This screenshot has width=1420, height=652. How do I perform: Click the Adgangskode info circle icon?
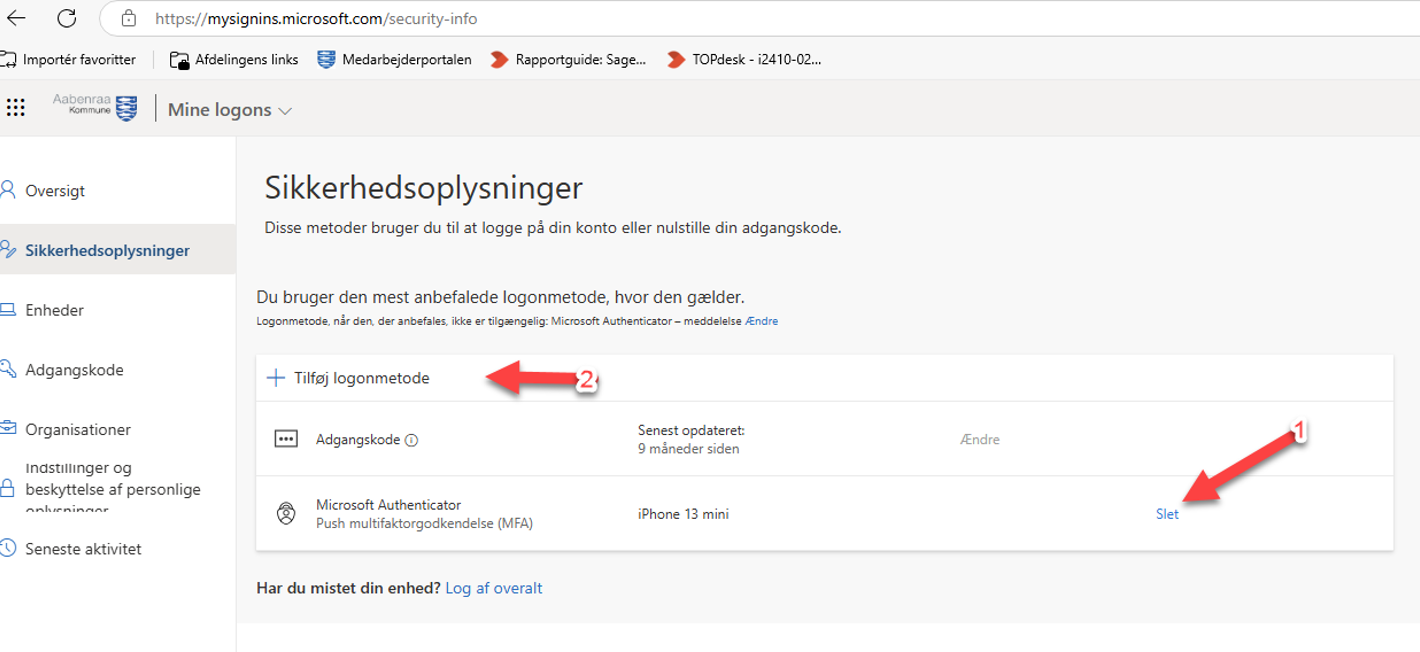pyautogui.click(x=412, y=440)
